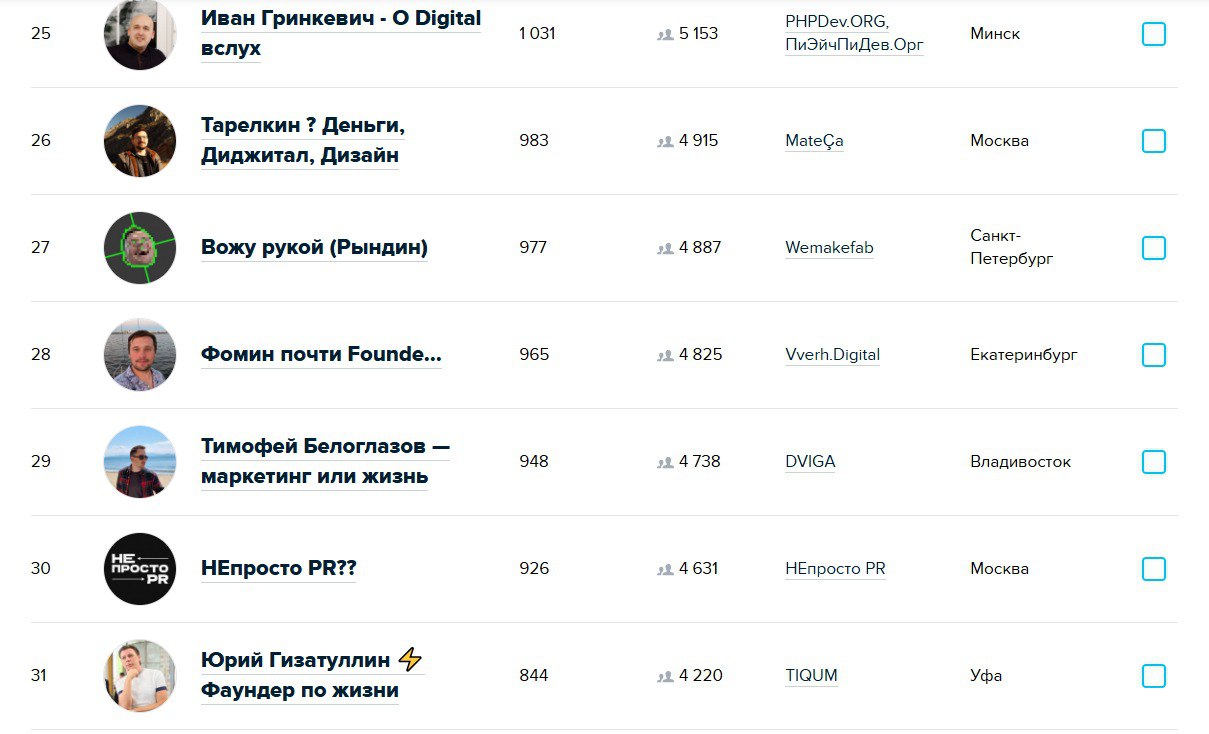Click subscribers icon next to 5 153

665,34
